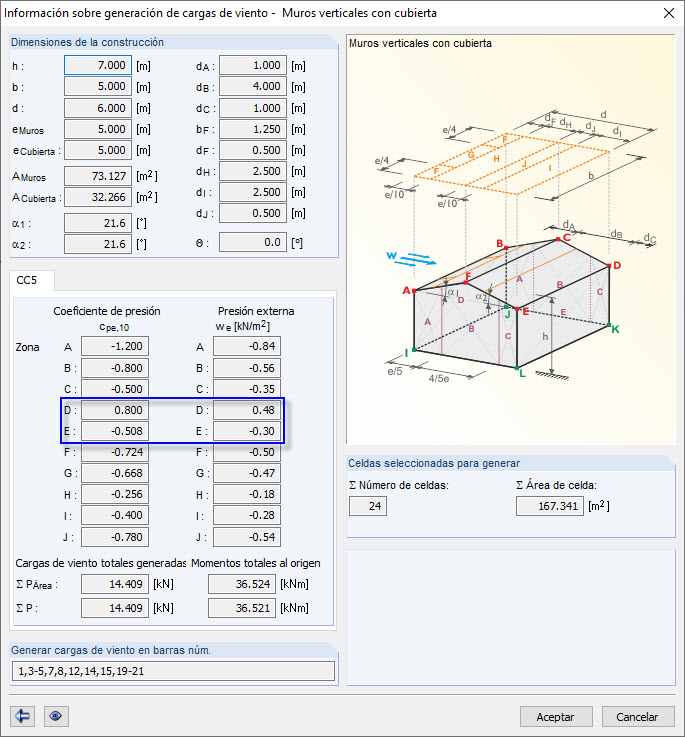685x737 pixels.
Task: Select the α2 angle field
Action: pos(98,244)
